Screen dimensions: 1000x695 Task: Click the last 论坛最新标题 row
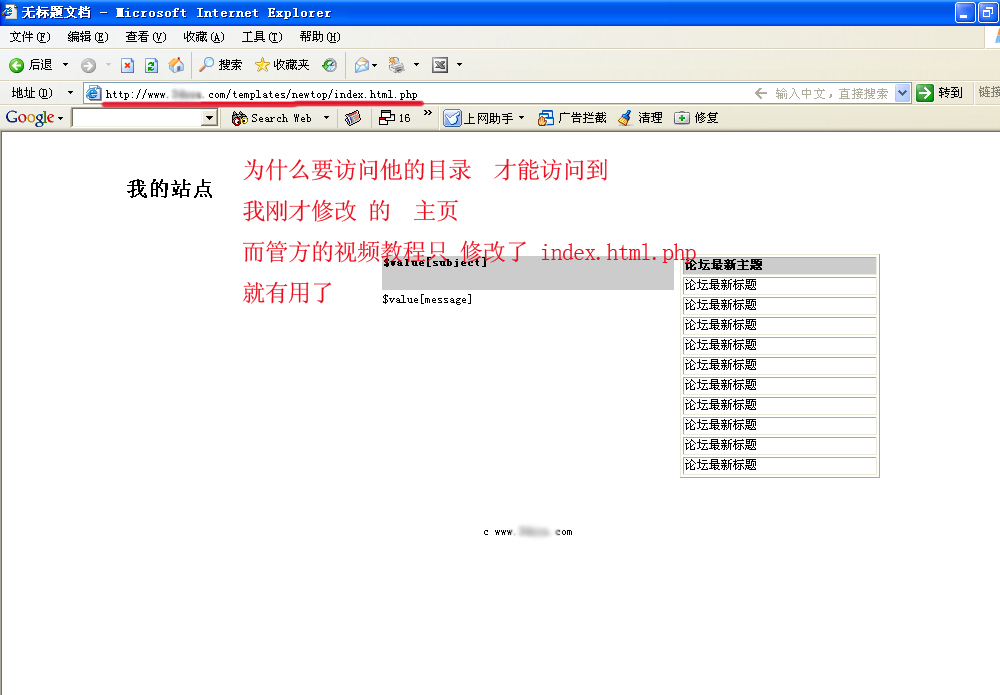[x=779, y=465]
